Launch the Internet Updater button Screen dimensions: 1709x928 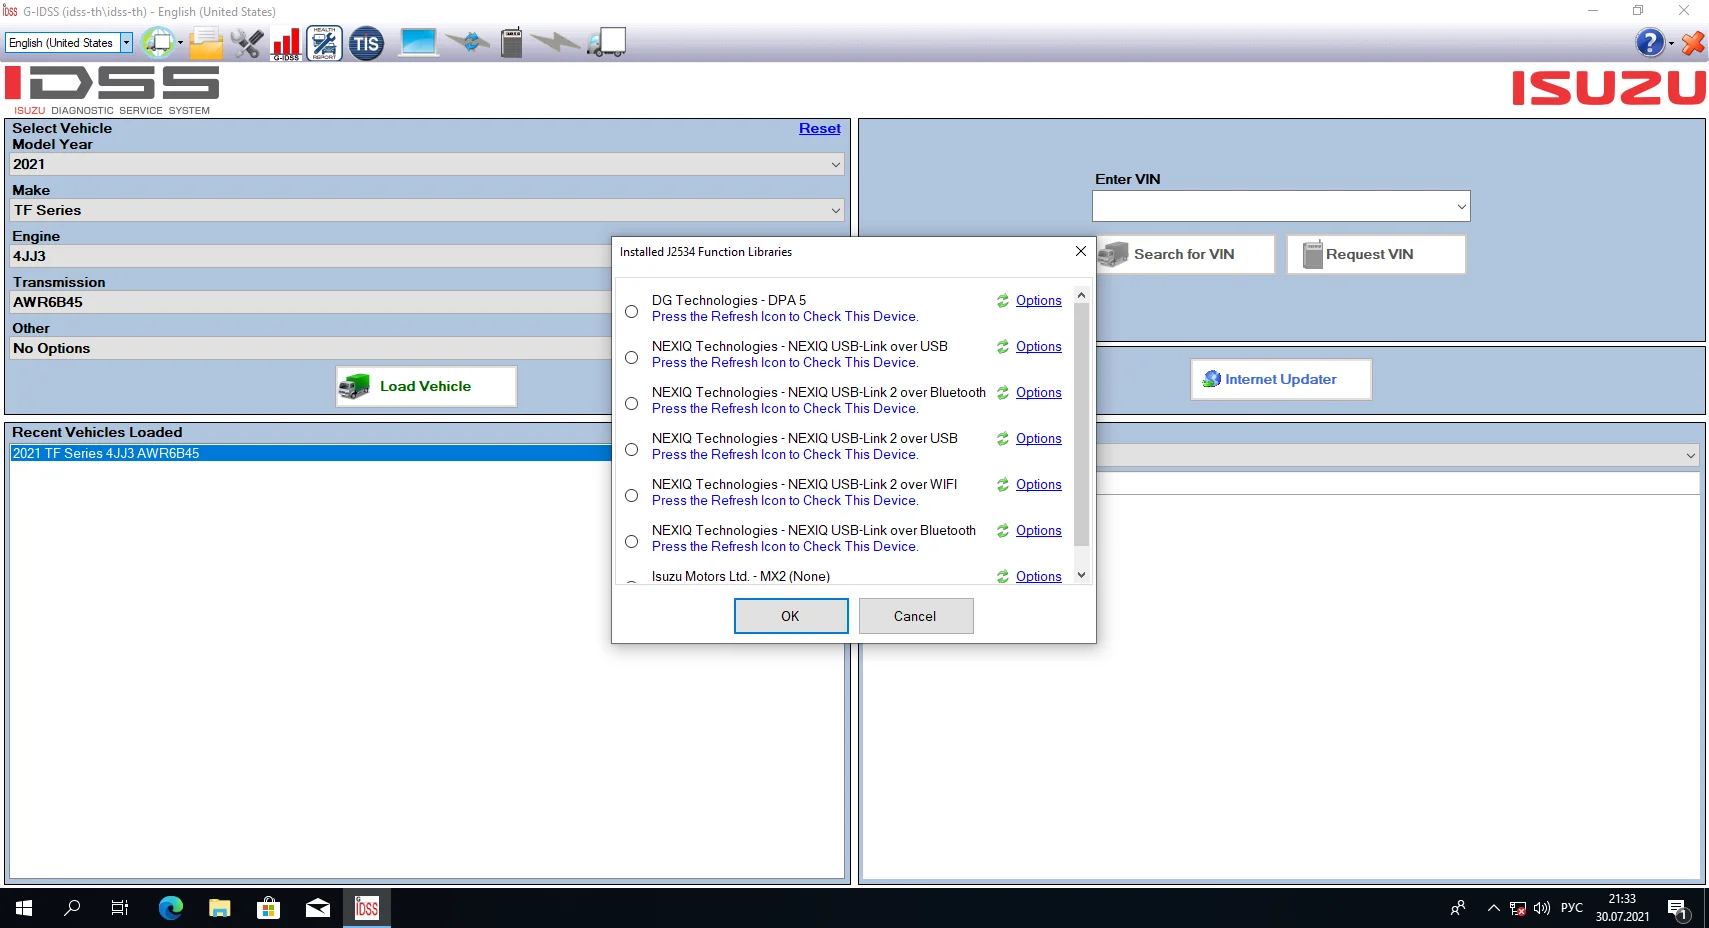point(1281,380)
